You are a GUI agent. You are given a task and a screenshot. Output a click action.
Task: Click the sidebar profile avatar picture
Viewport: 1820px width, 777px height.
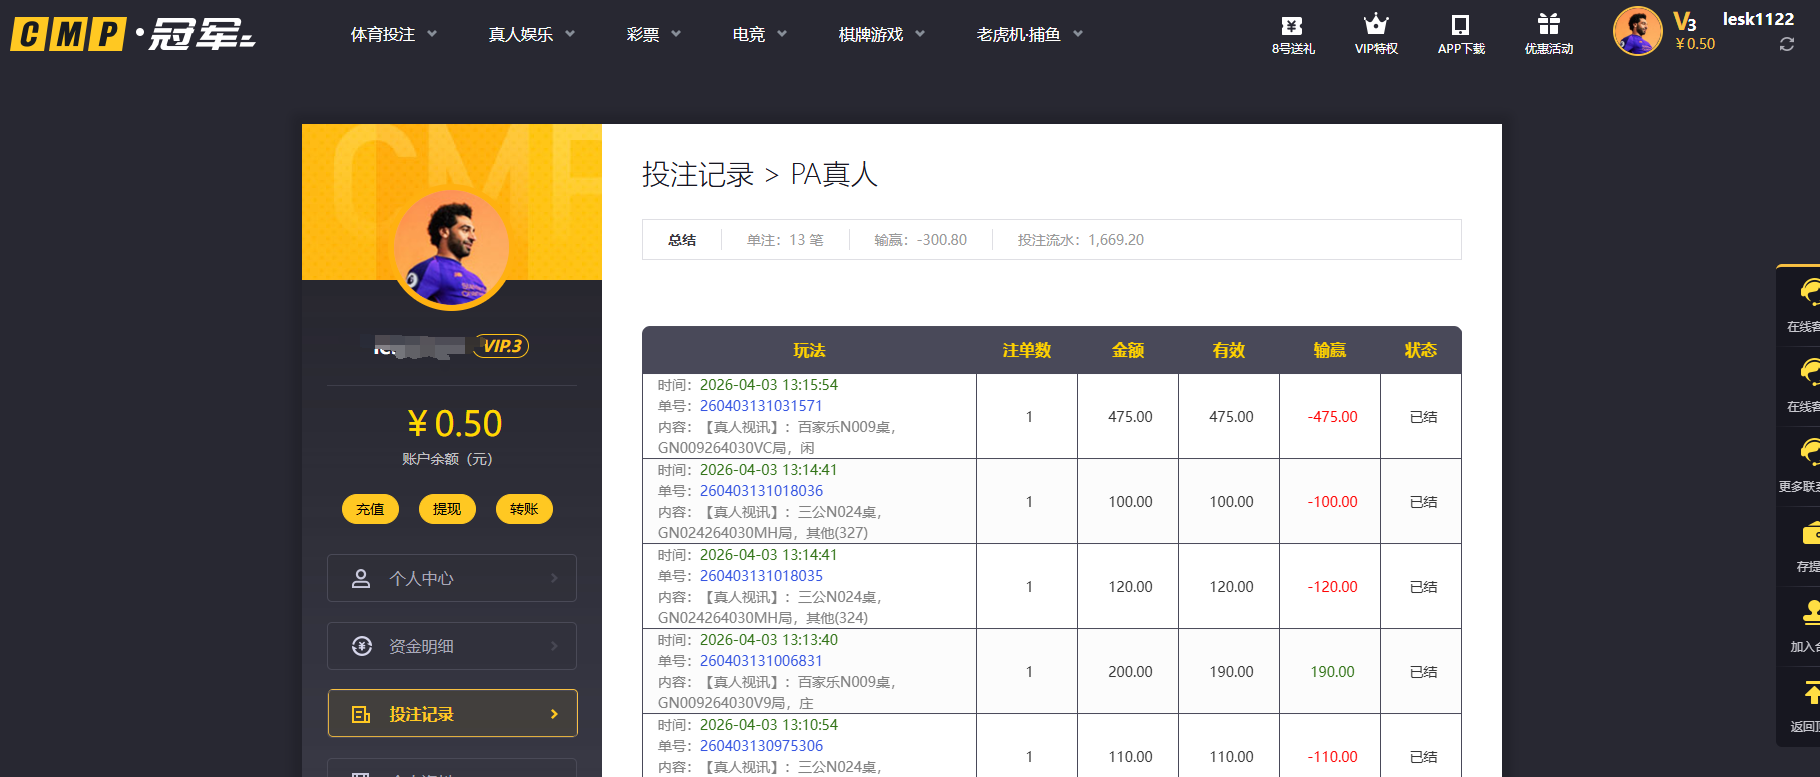click(452, 248)
